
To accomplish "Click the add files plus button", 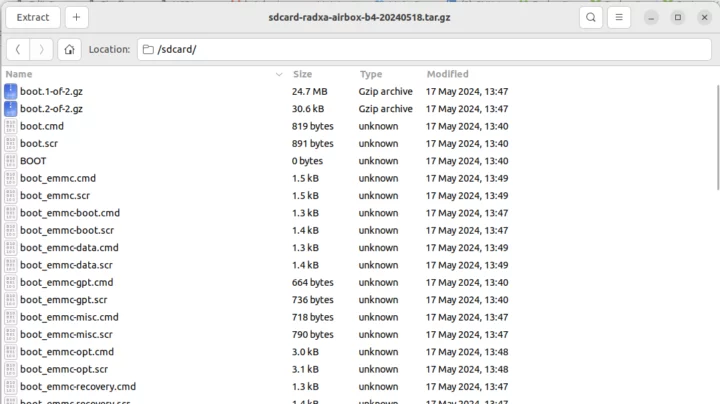I will [x=77, y=17].
